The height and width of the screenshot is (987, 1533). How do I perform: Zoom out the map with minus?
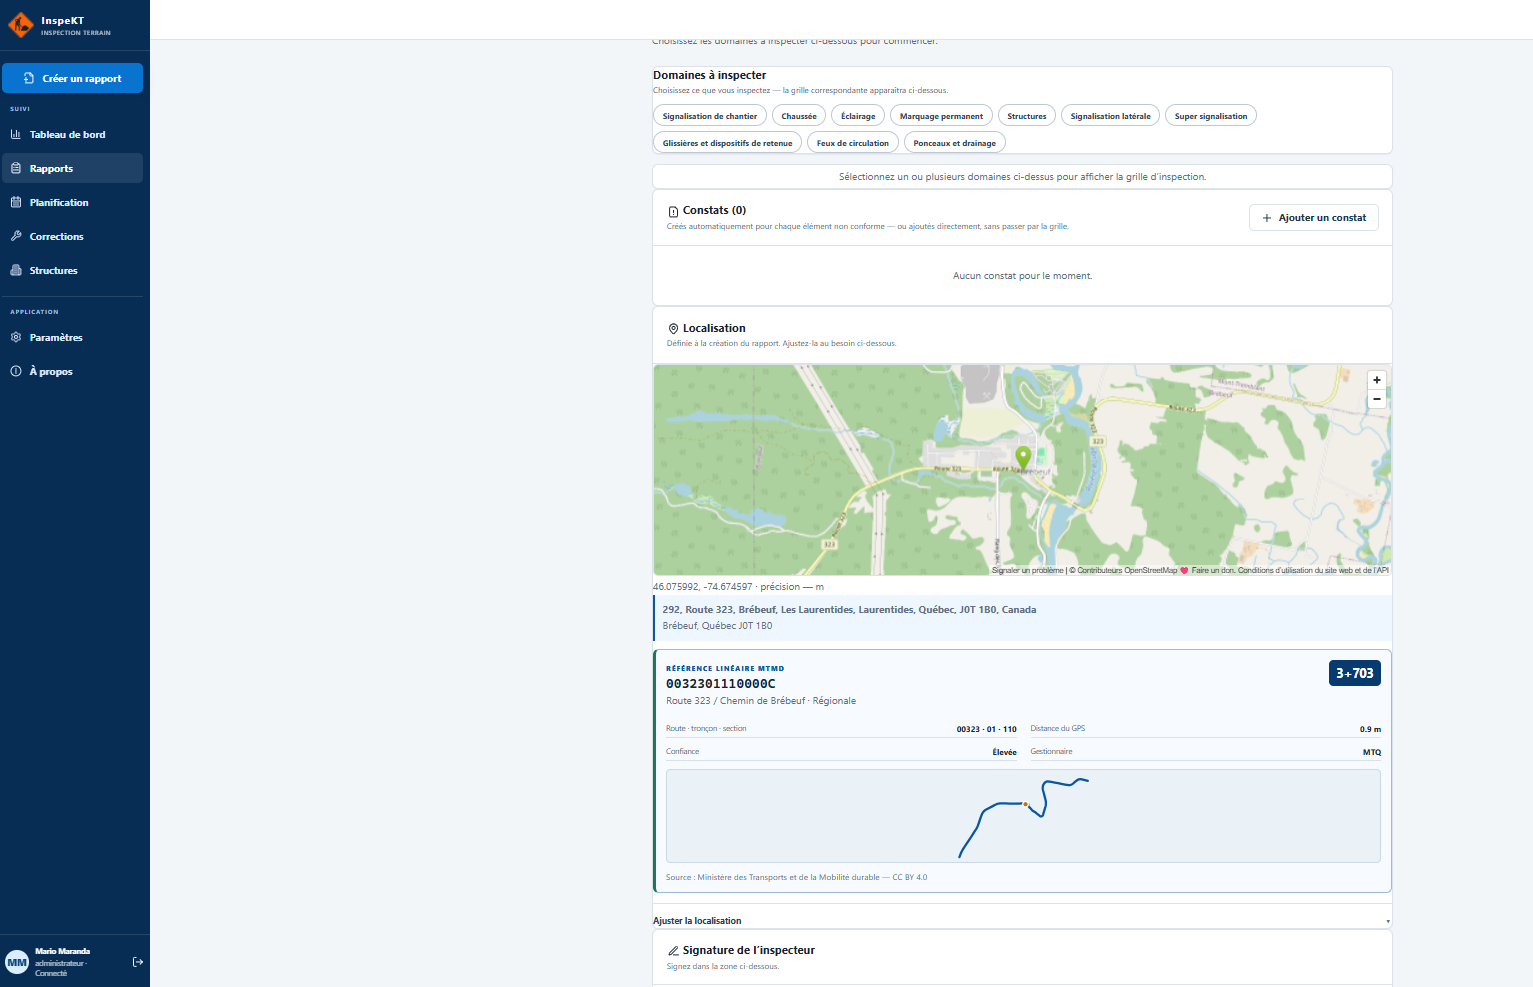click(x=1377, y=399)
